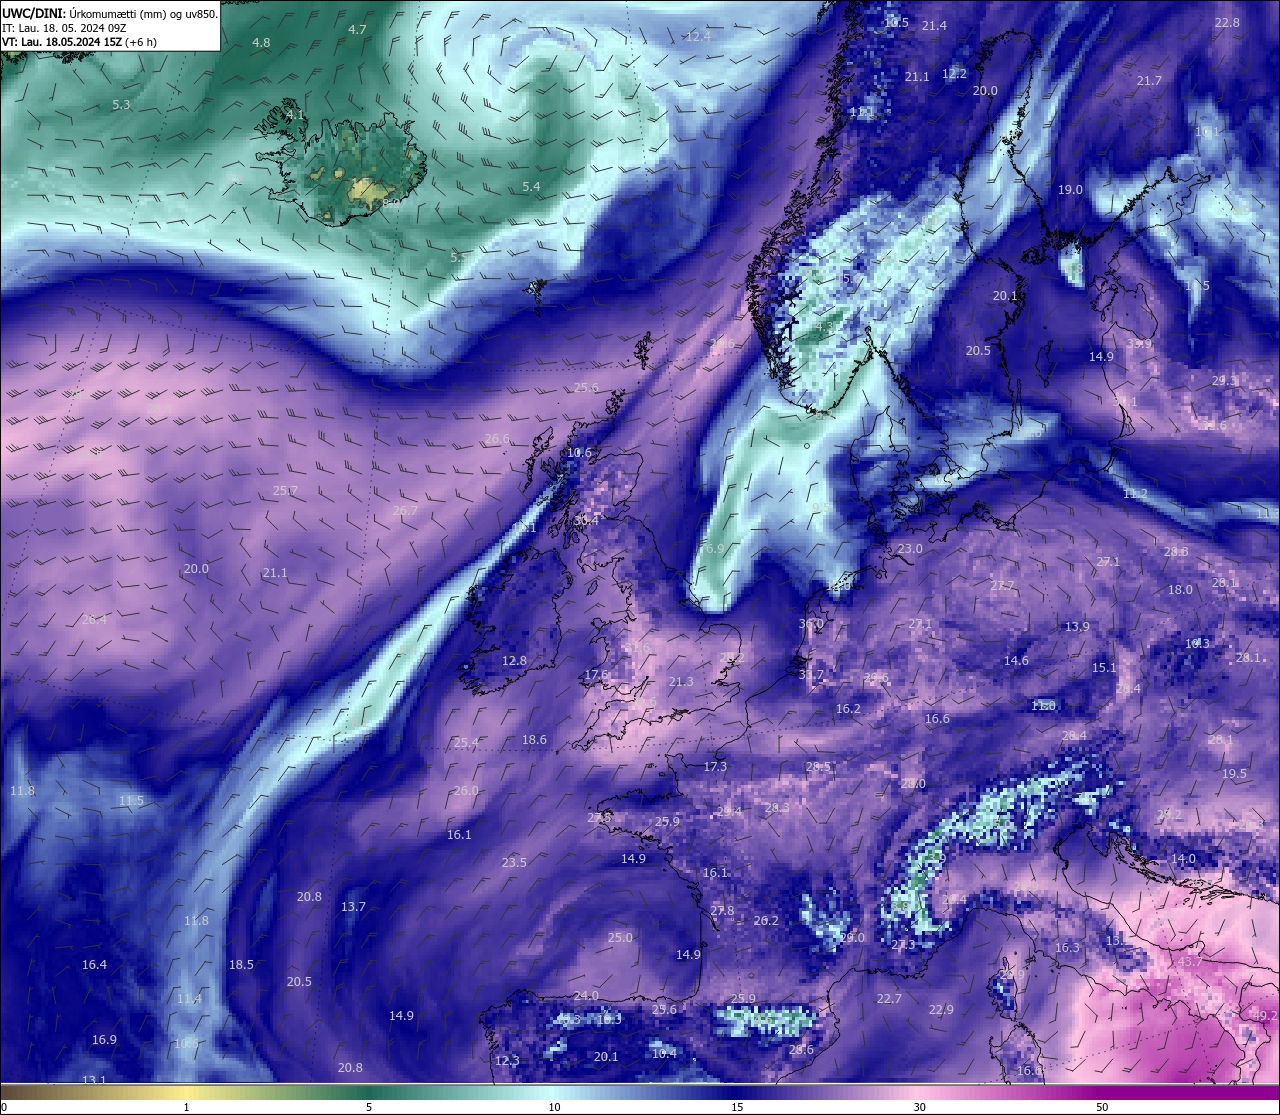
Task: Click the 26.7 value west of Scotland
Action: click(405, 511)
